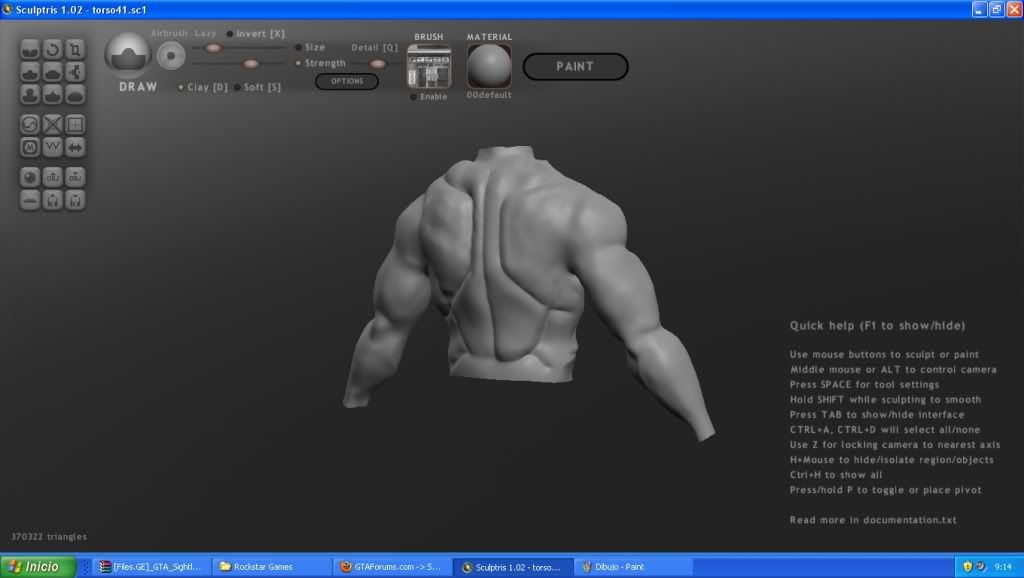Select the Rotate tool with circular arrow

click(x=53, y=48)
